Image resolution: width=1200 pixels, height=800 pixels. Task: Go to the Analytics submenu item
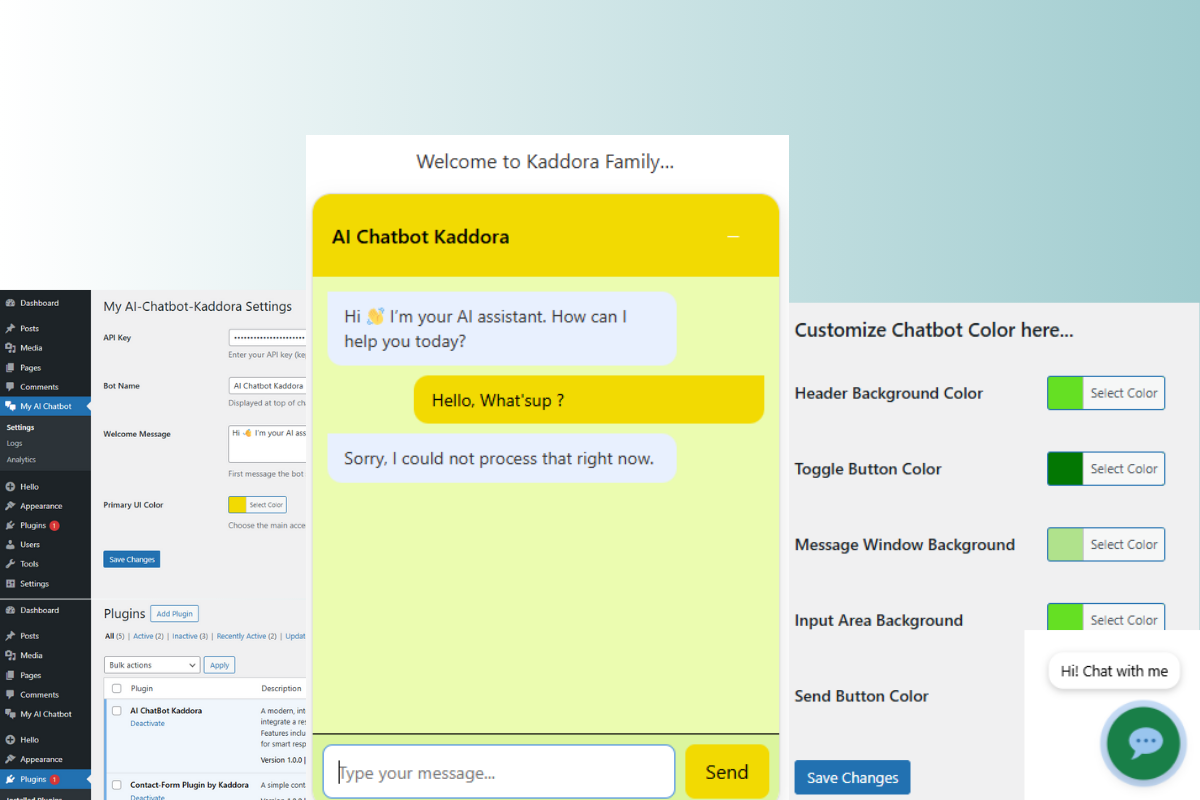coord(21,460)
